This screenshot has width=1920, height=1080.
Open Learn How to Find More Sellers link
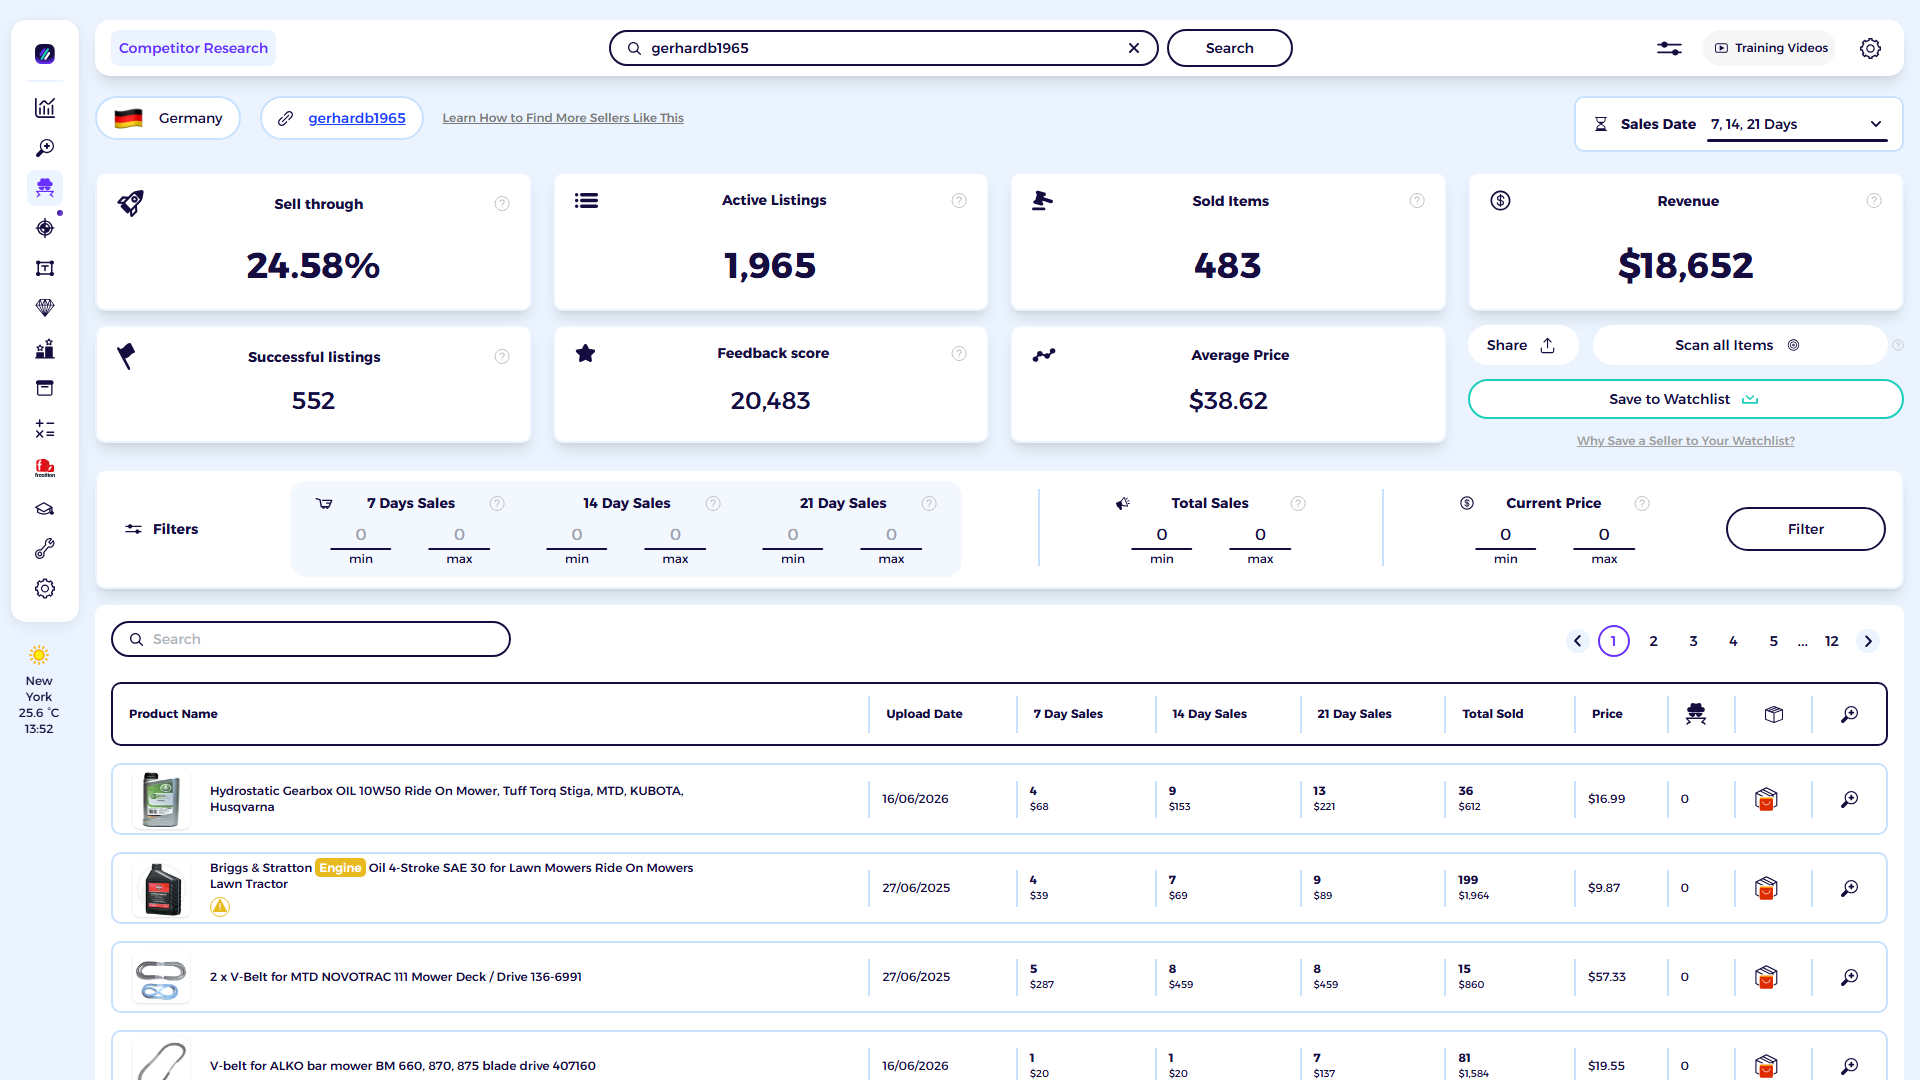(x=563, y=118)
